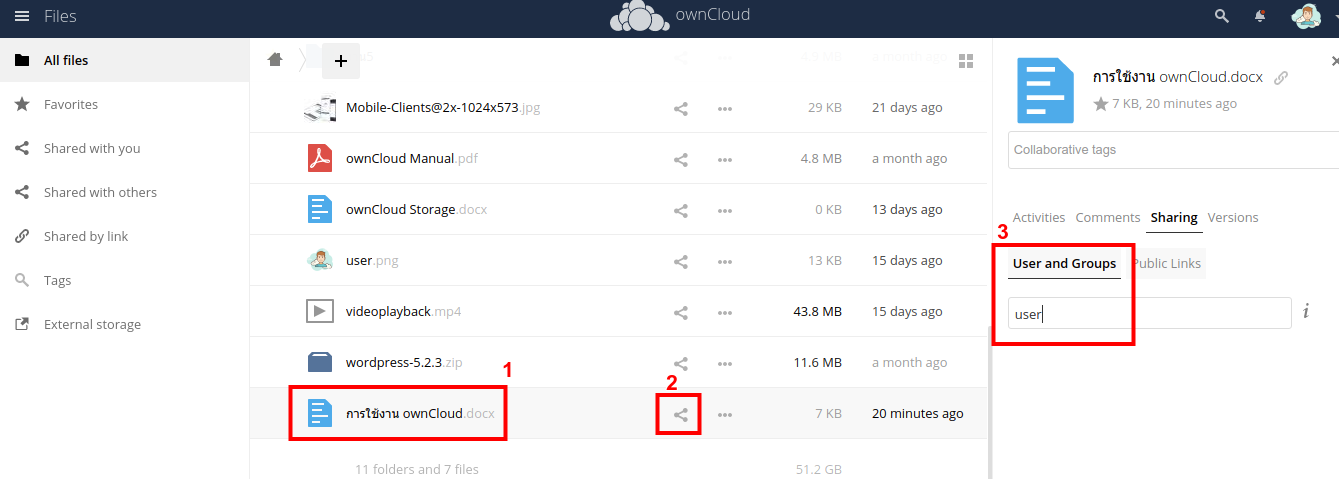Screen dimensions: 1339x479
Task: Open the Favorites sidebar section
Action: (x=70, y=104)
